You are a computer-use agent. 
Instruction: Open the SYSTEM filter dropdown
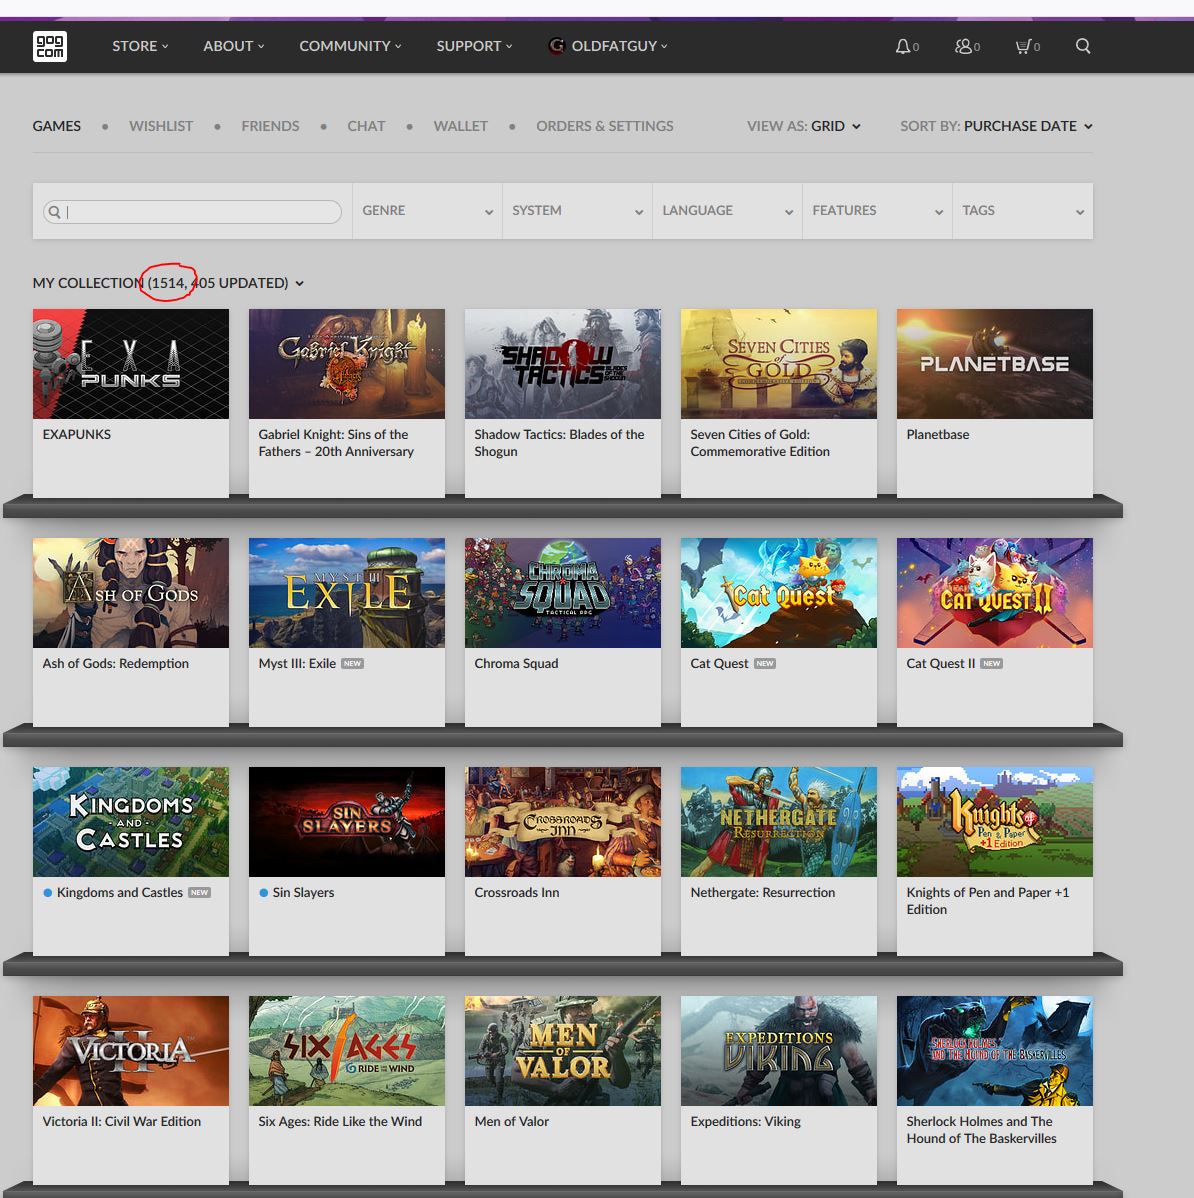[577, 211]
